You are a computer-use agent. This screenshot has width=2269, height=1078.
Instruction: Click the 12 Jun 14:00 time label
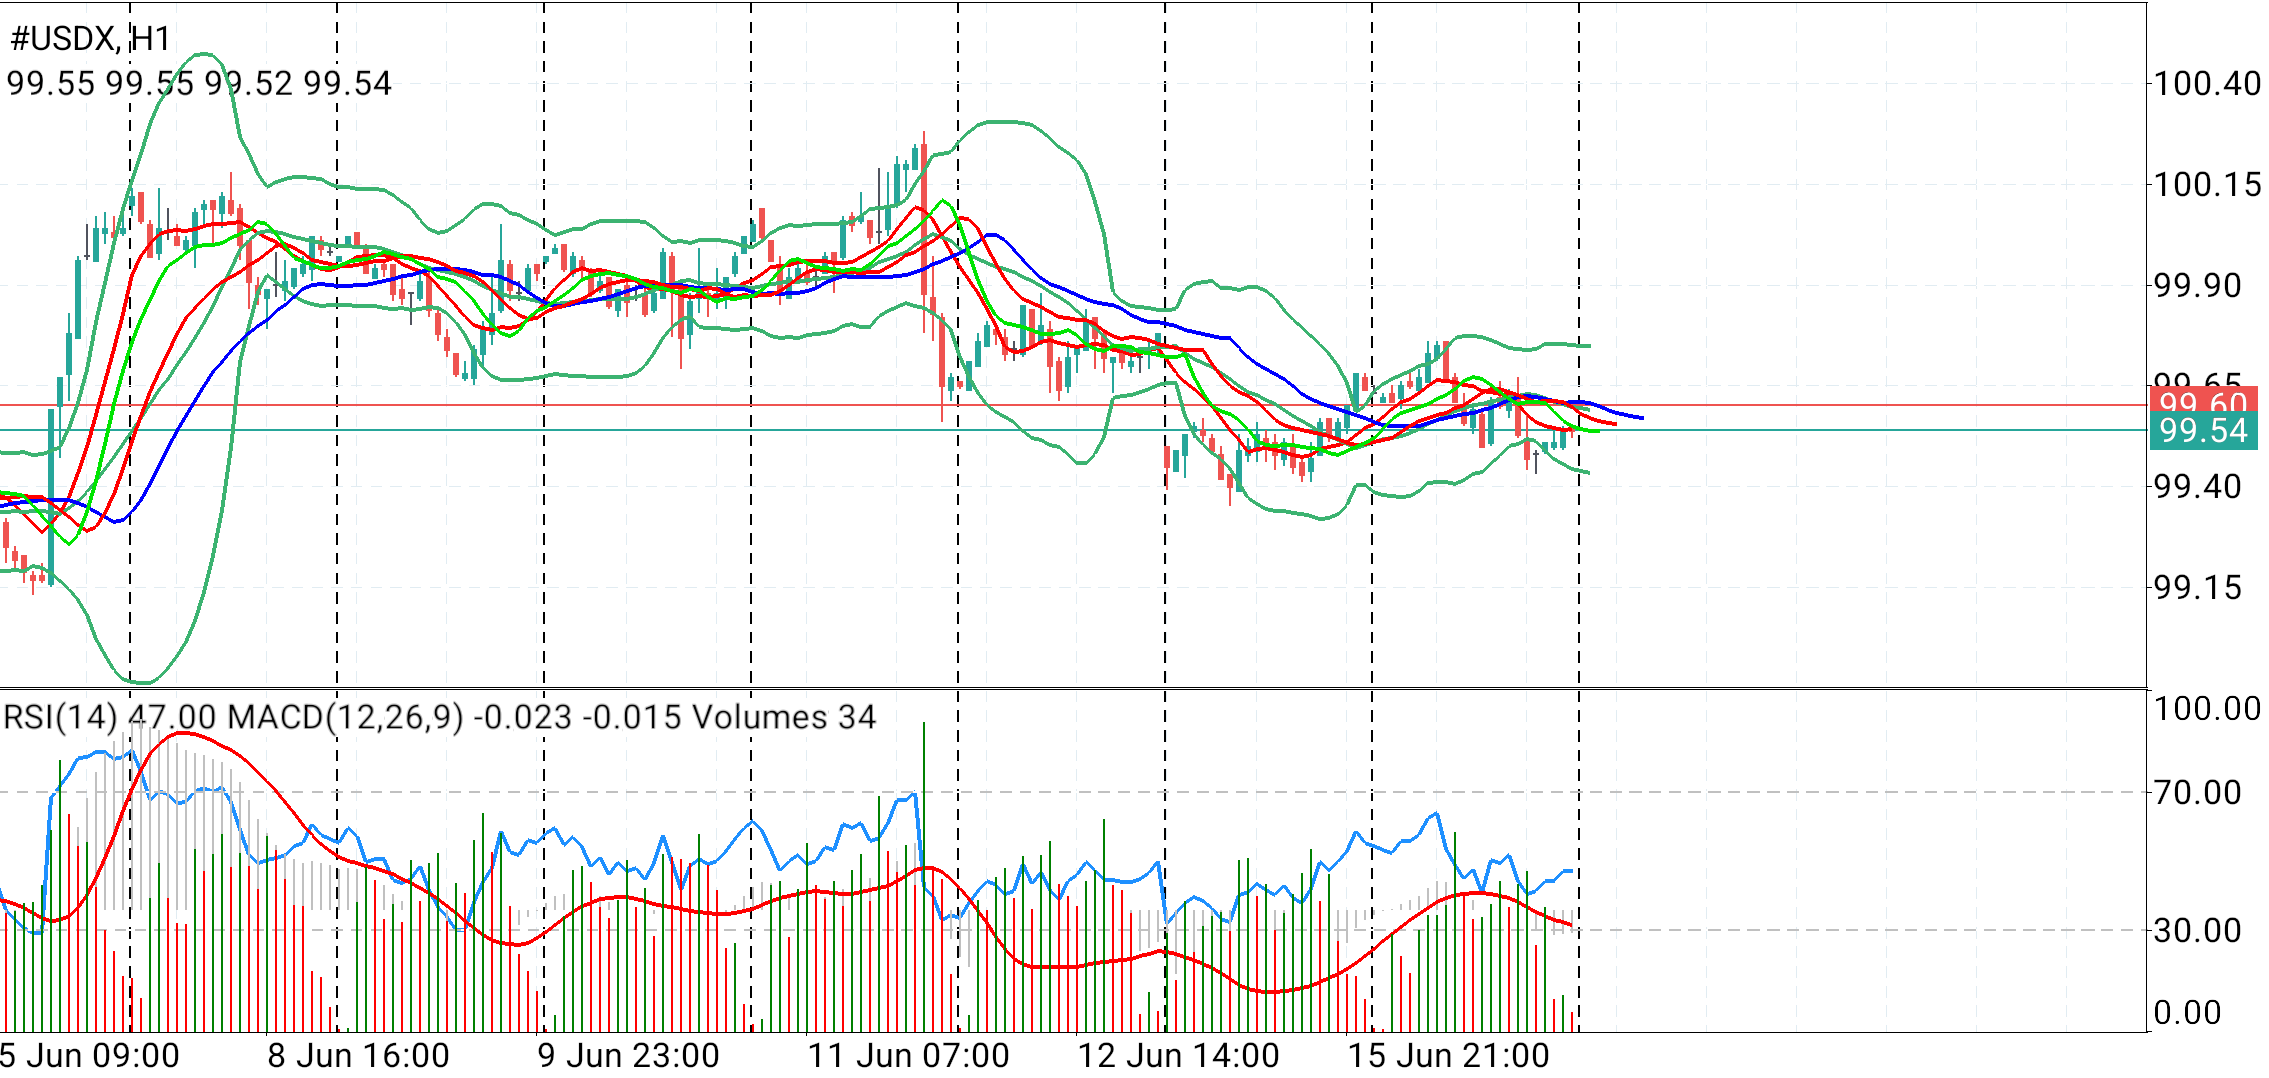pyautogui.click(x=1178, y=1056)
